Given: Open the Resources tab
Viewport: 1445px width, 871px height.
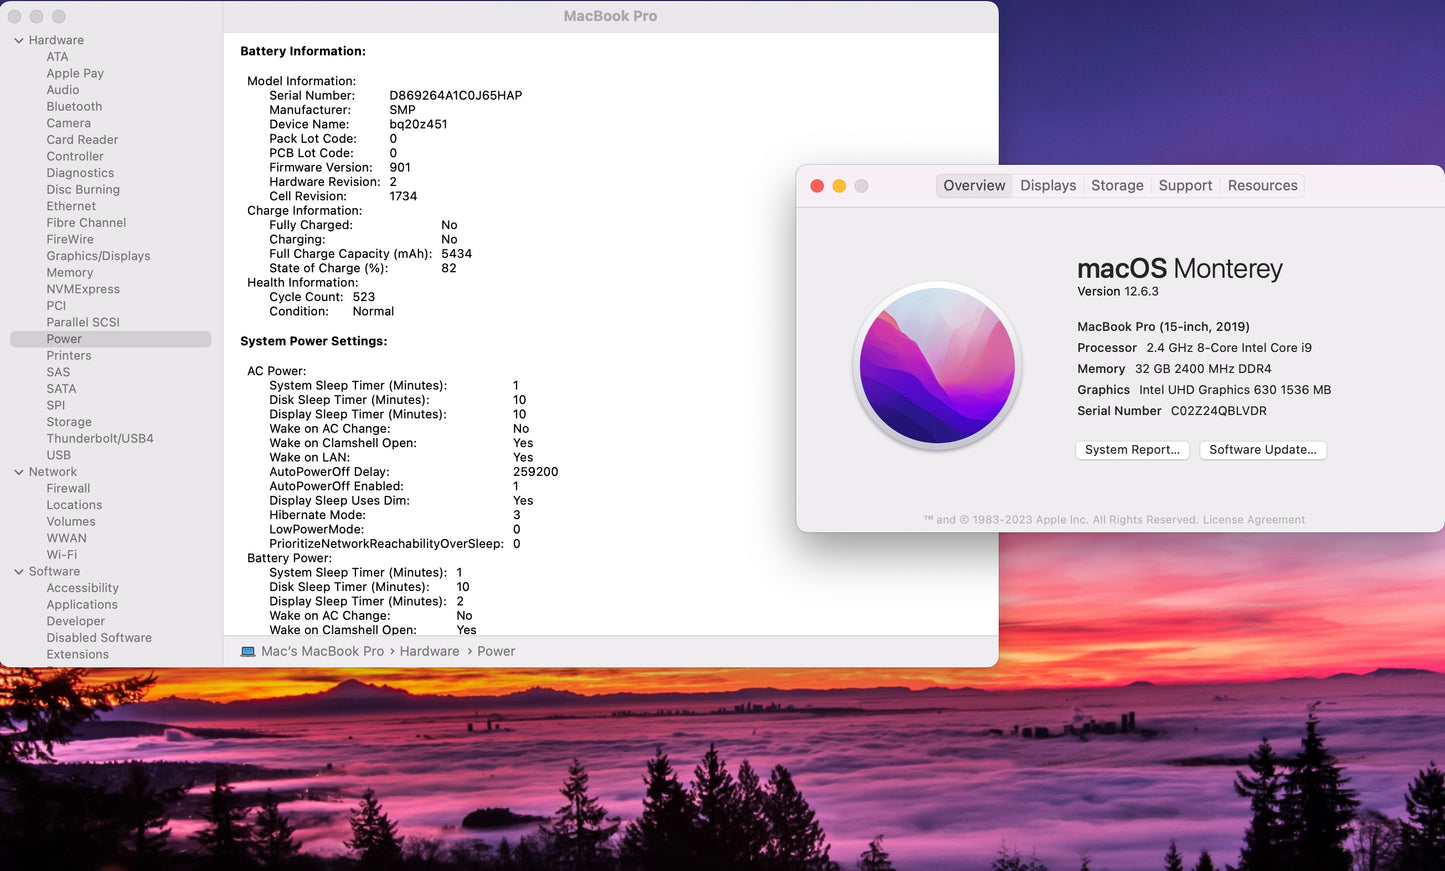Looking at the screenshot, I should click(1262, 185).
